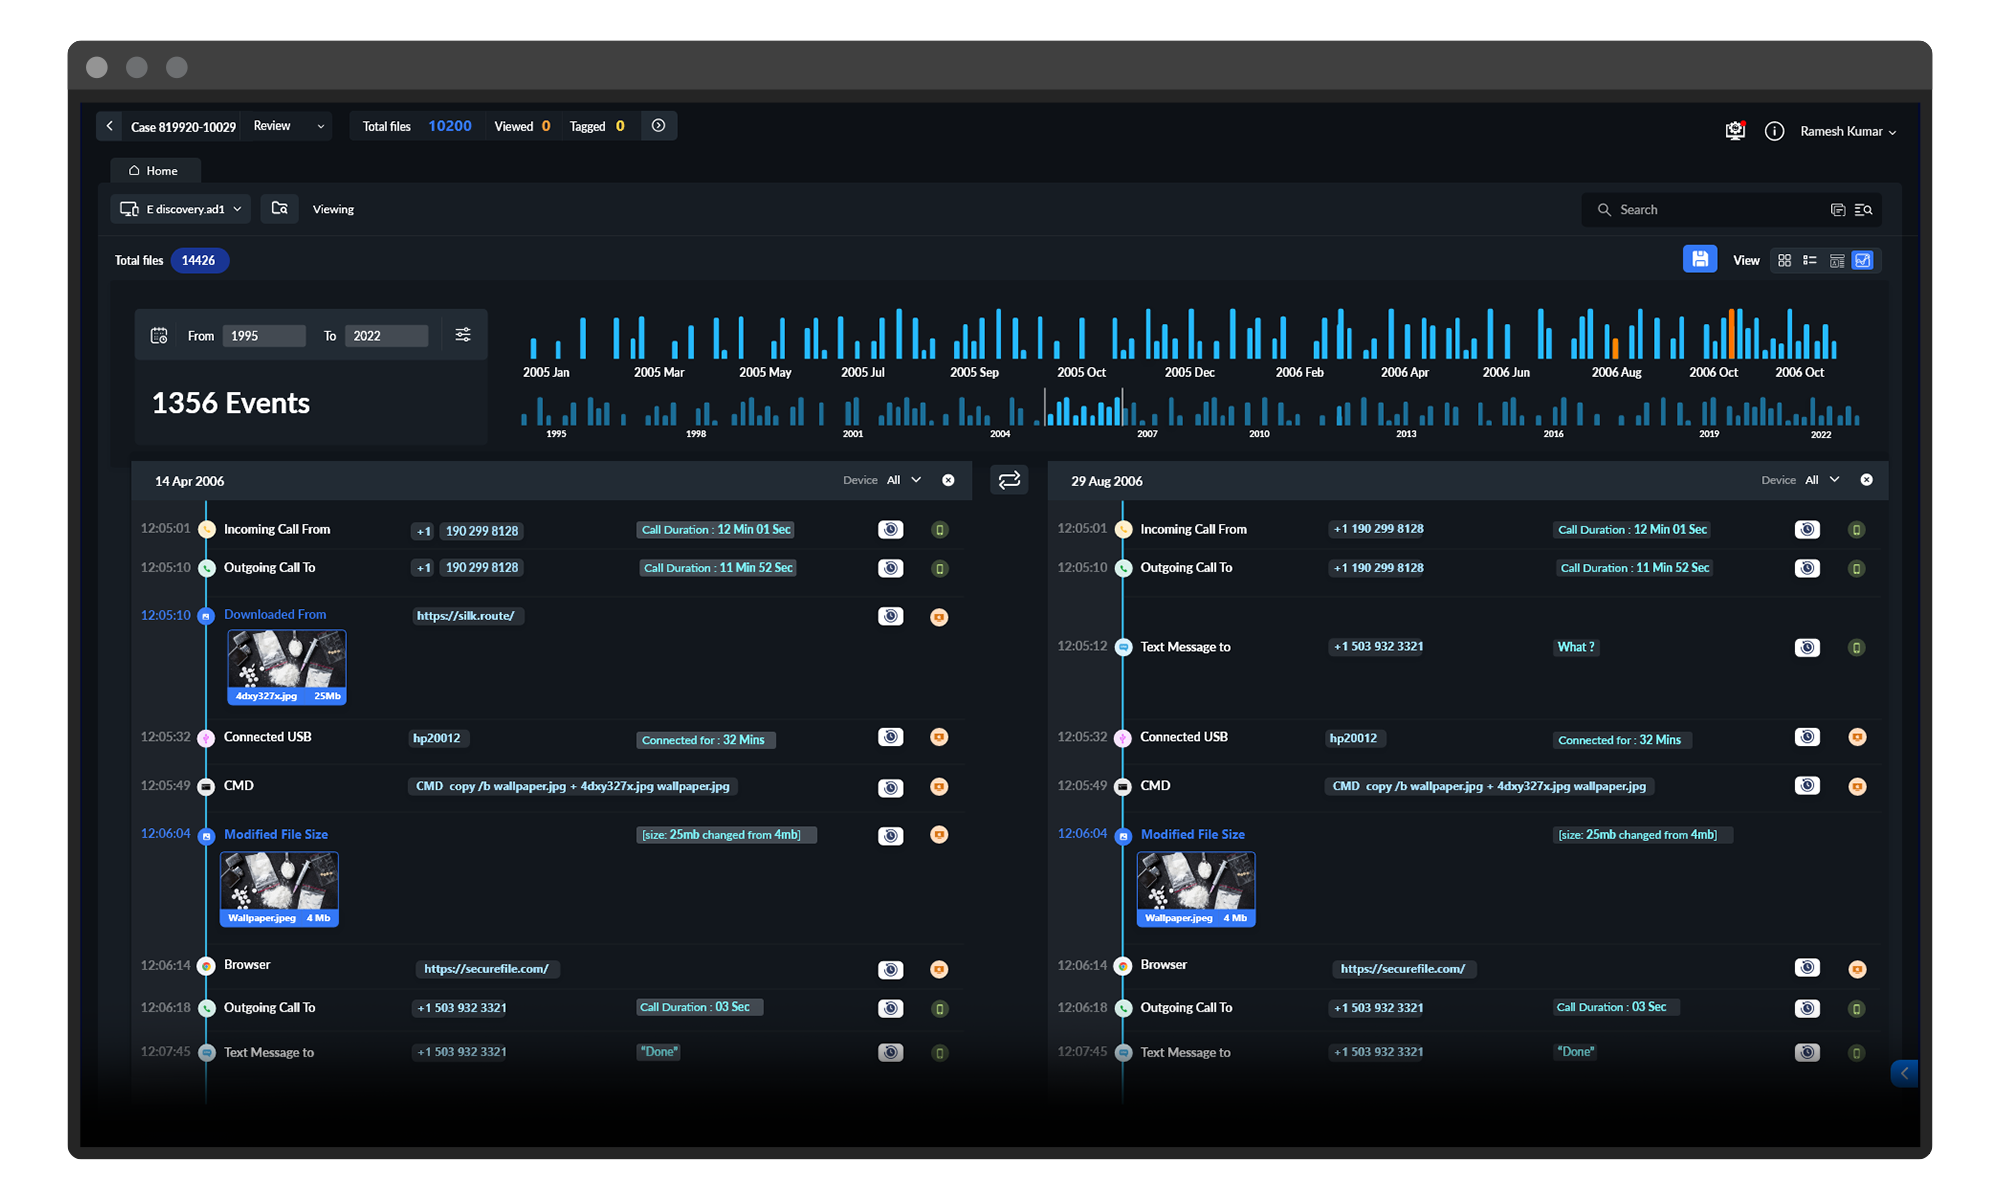Open the Home tab
This screenshot has height=1200, width=2000.
[154, 171]
